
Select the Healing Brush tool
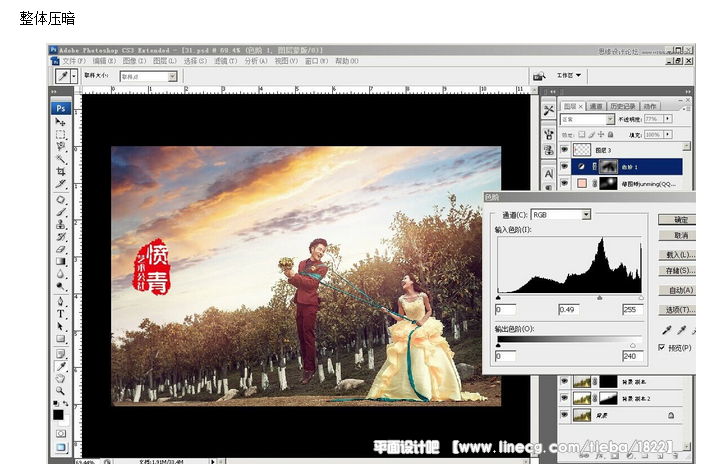coord(60,199)
